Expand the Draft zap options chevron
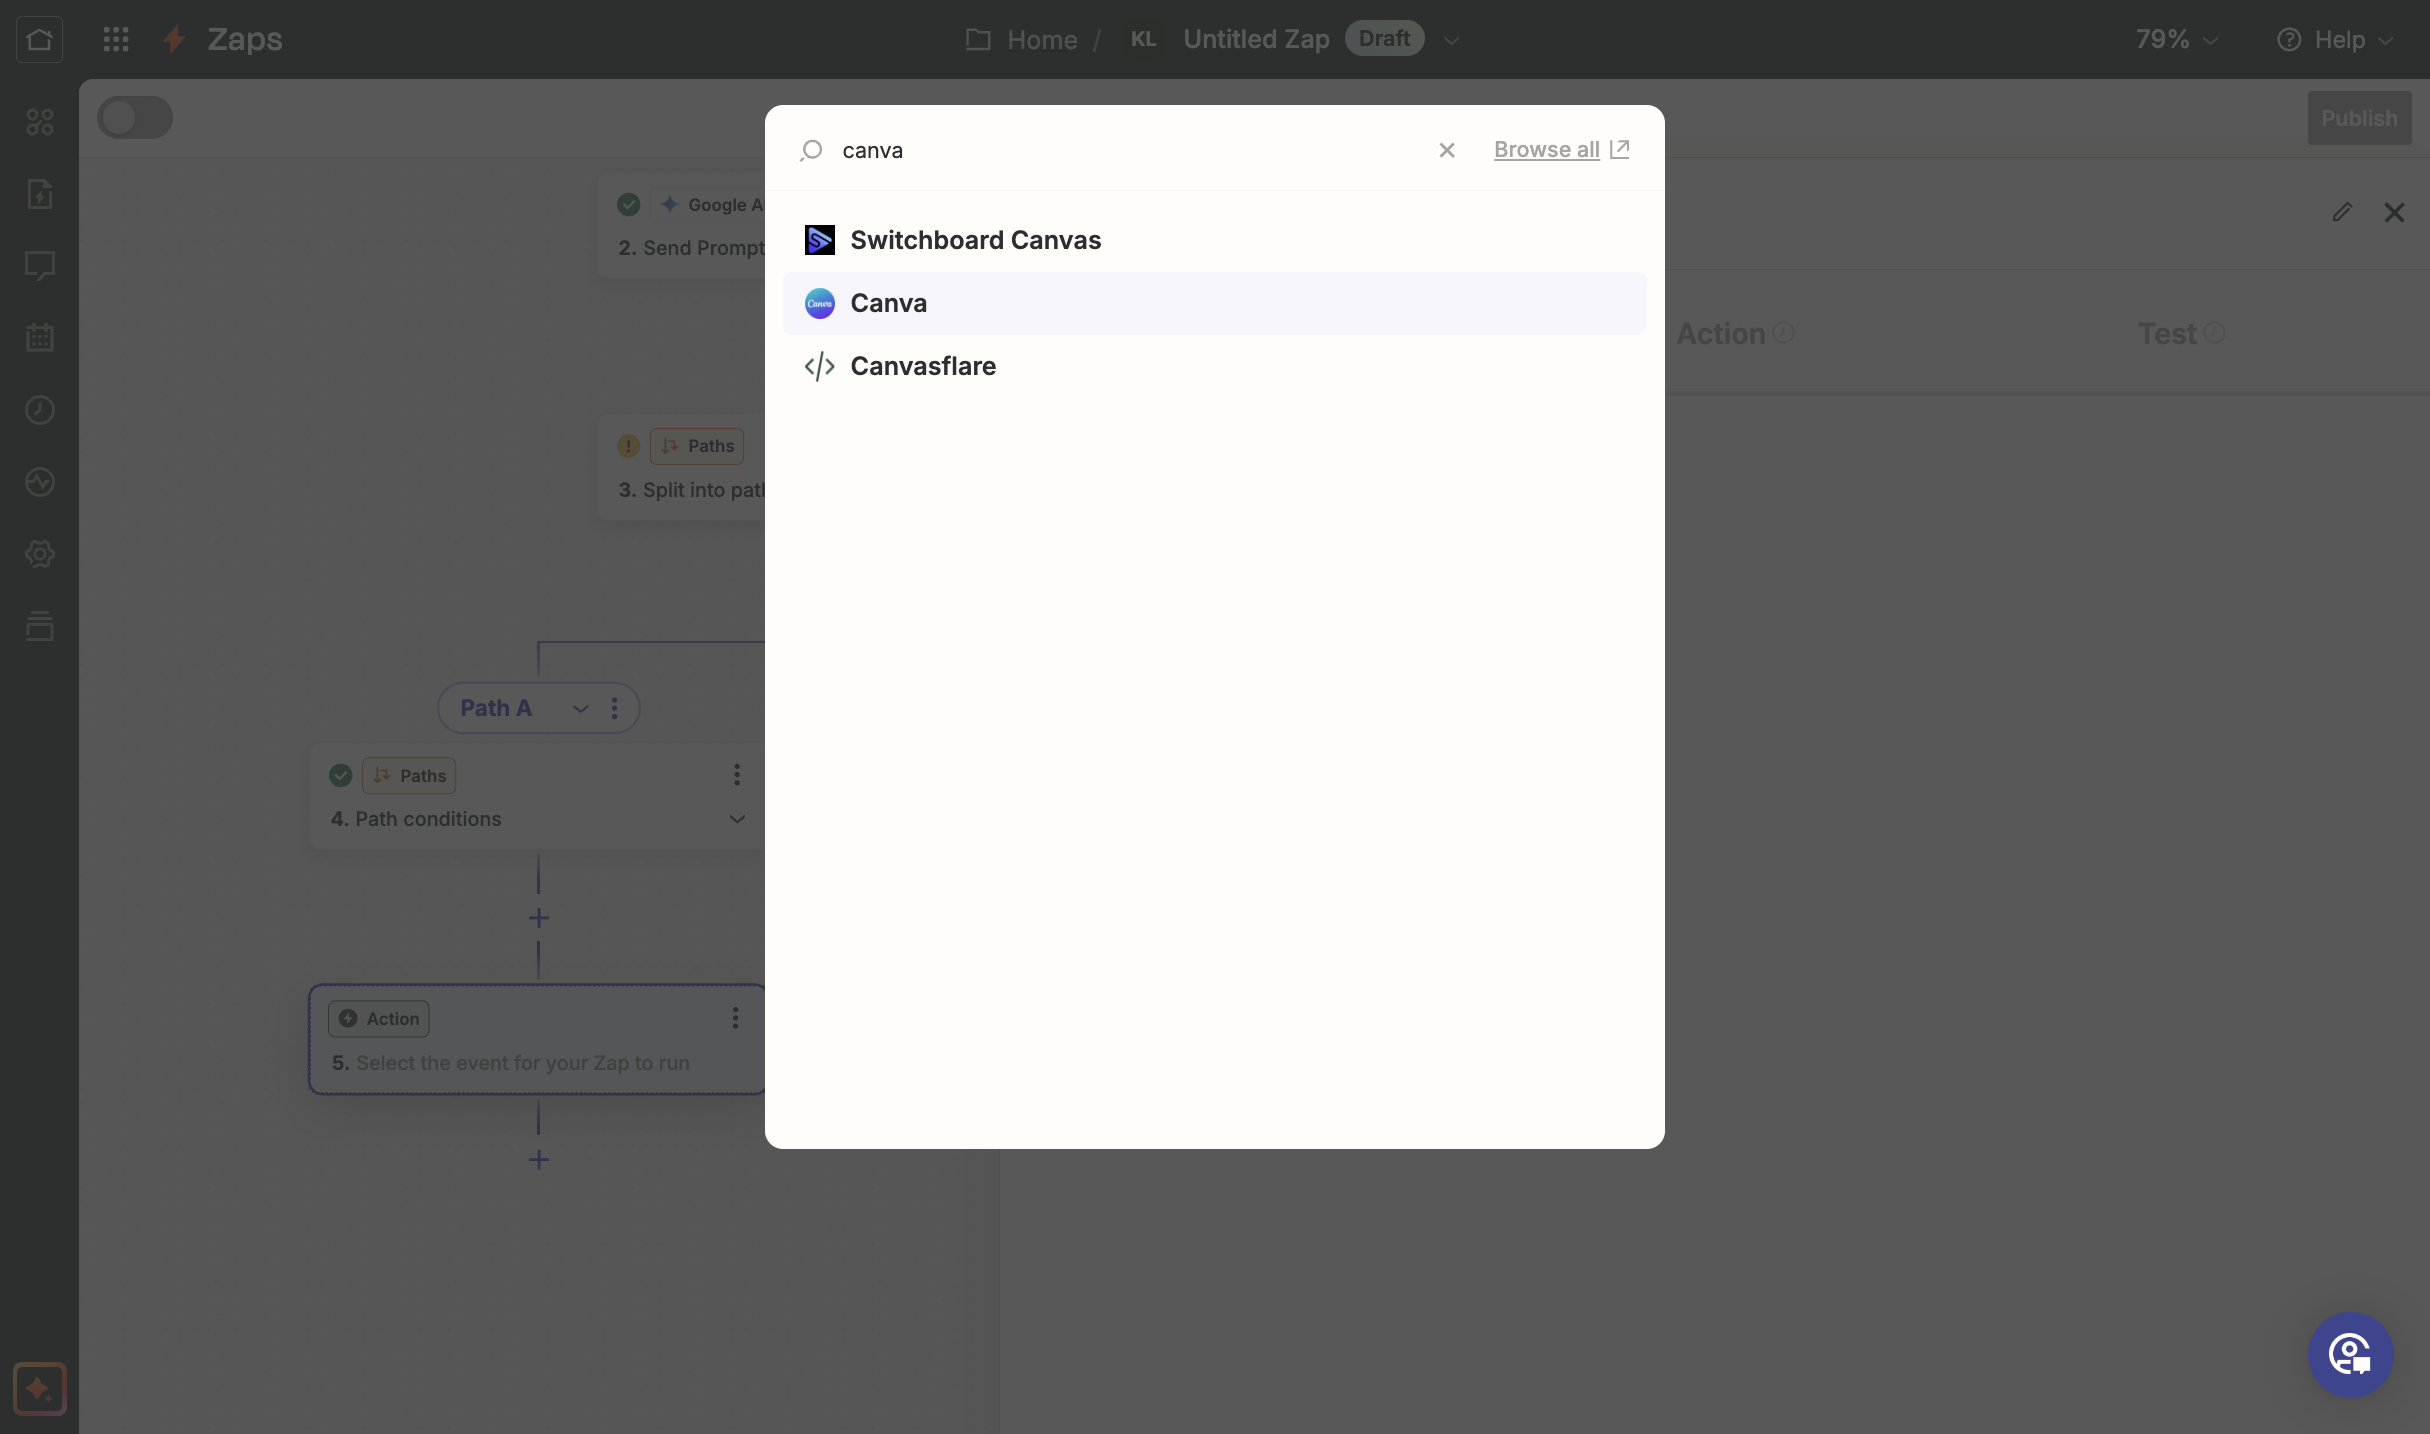 pos(1451,40)
